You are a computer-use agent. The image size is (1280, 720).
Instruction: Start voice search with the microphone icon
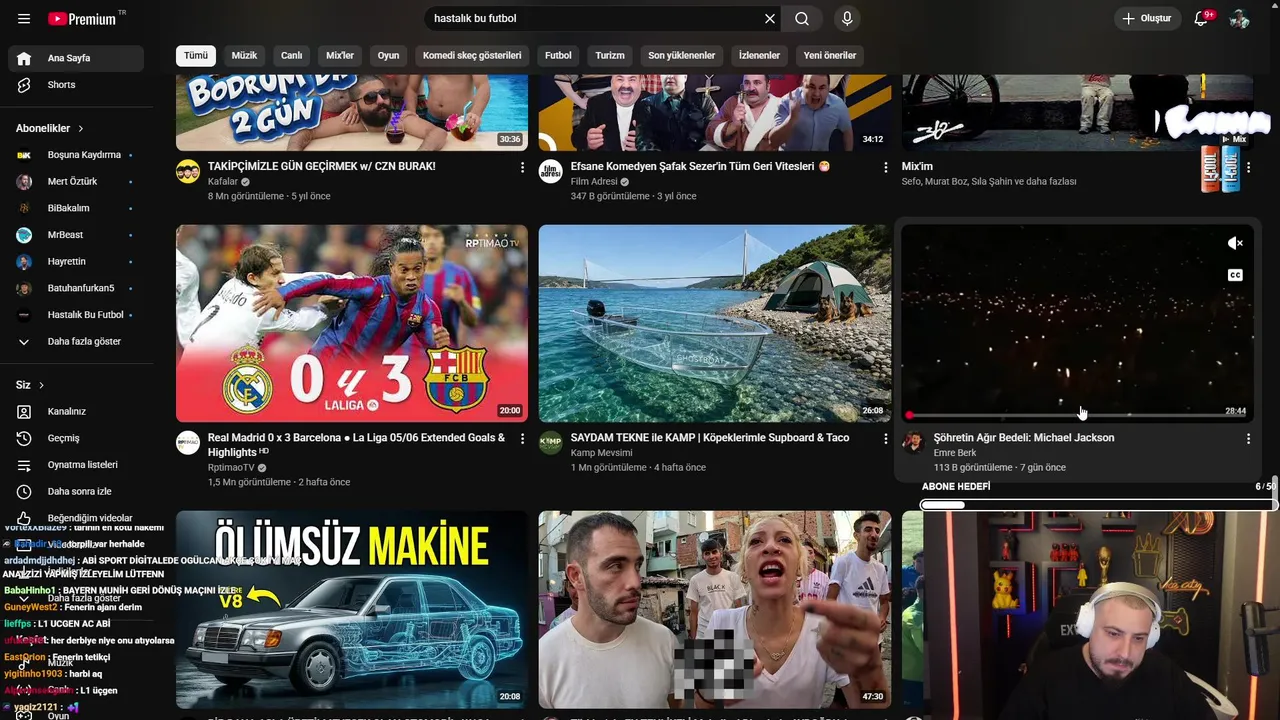[x=847, y=18]
